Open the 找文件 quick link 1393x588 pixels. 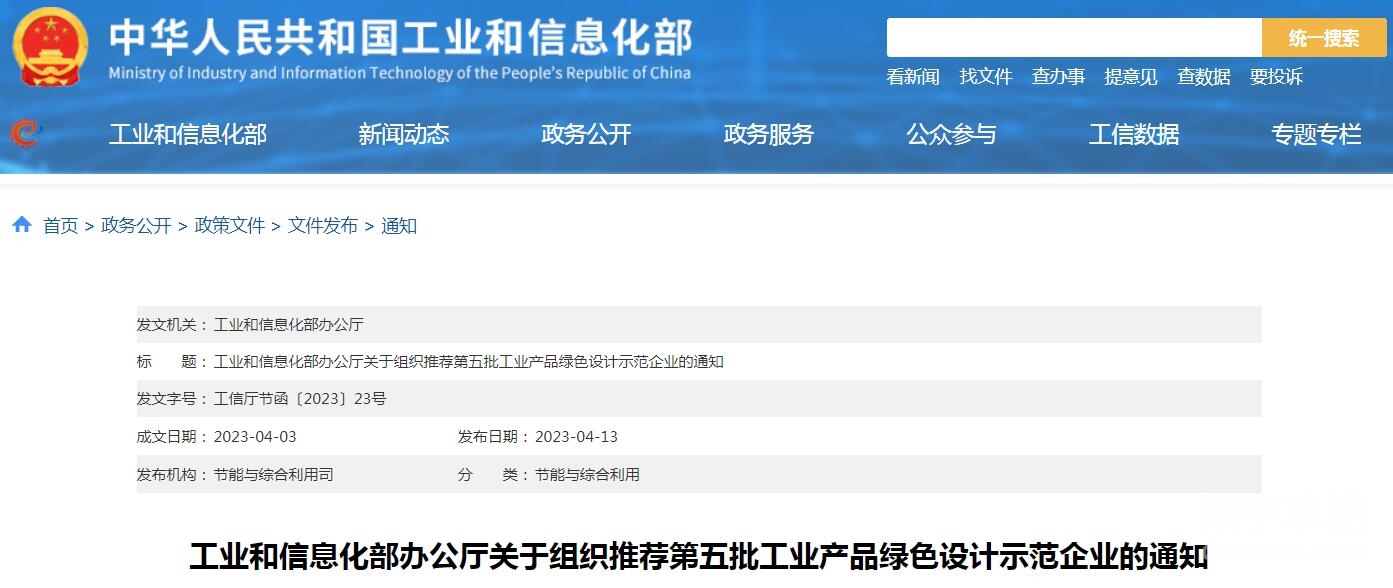point(986,77)
